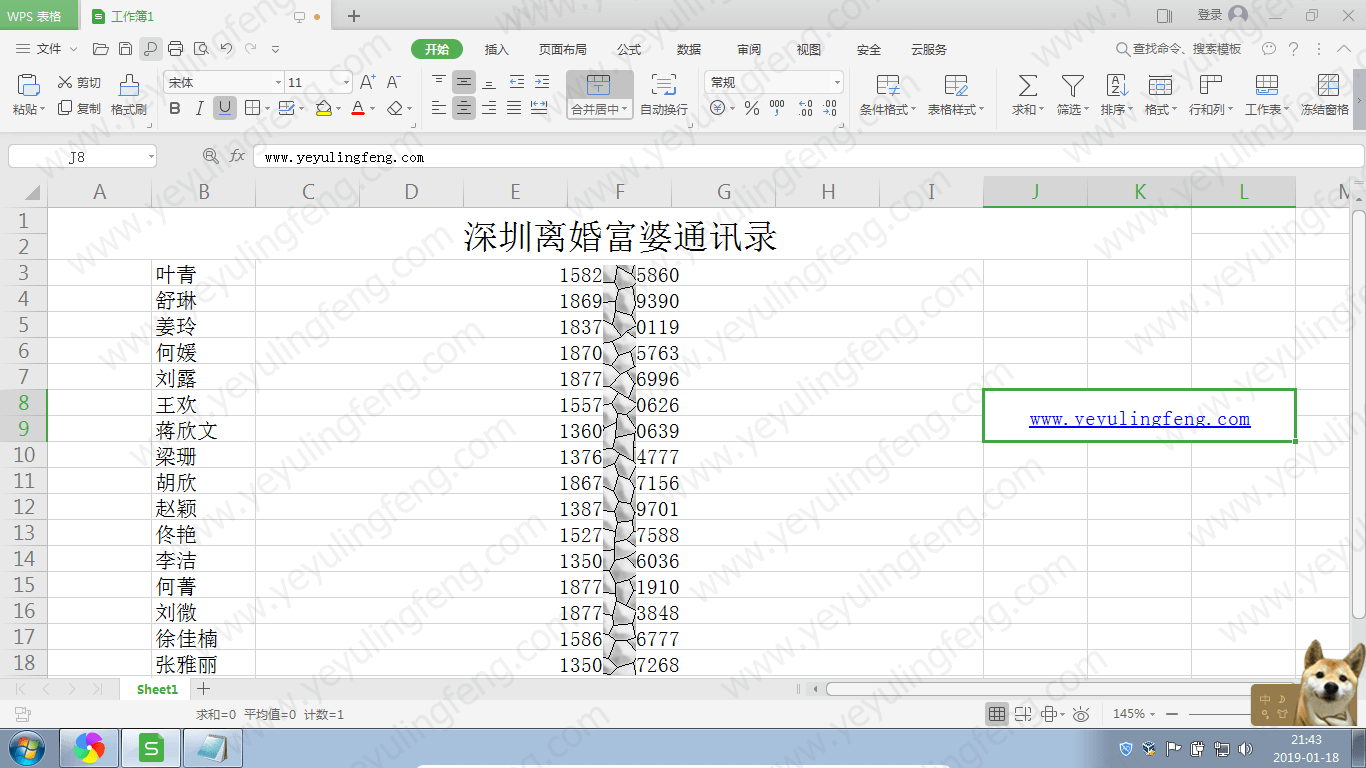This screenshot has width=1366, height=768.
Task: Toggle vertical middle alignment
Action: point(464,82)
